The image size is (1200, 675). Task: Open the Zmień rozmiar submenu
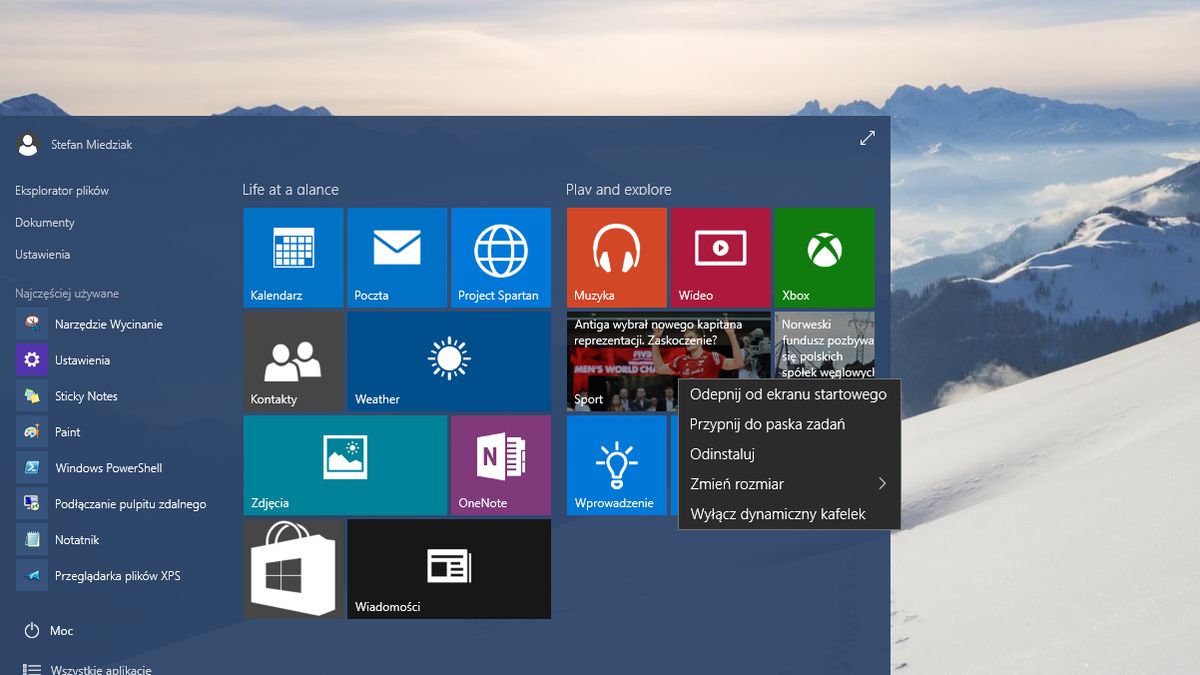789,484
